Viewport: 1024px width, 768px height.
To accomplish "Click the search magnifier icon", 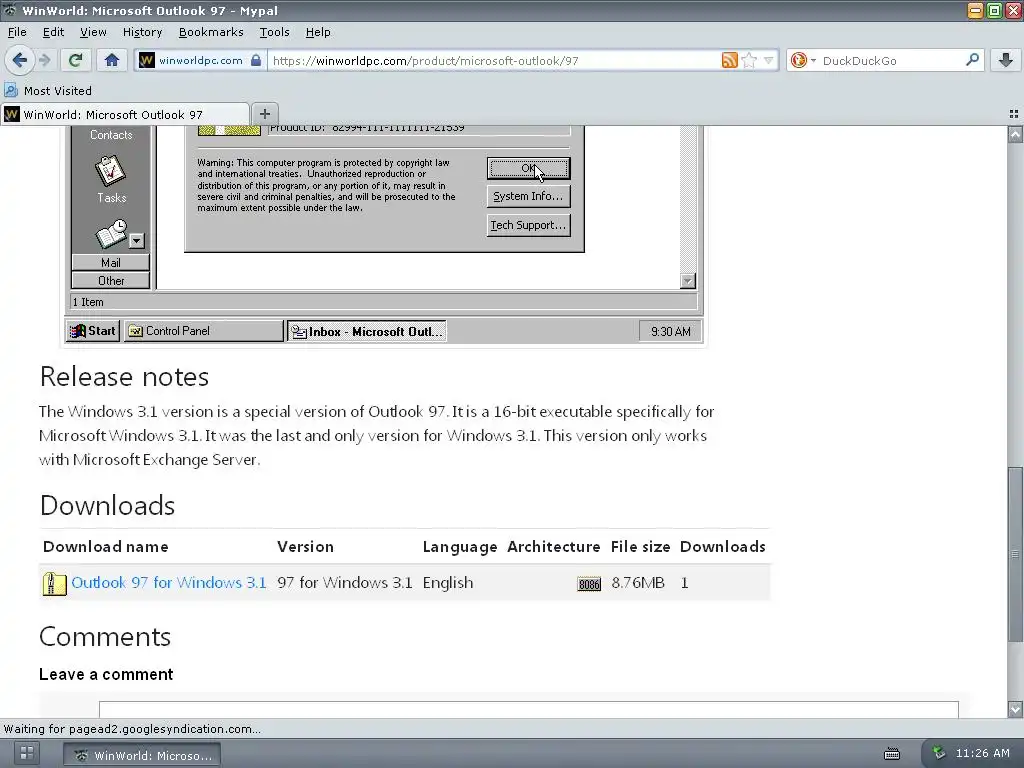I will pos(972,60).
